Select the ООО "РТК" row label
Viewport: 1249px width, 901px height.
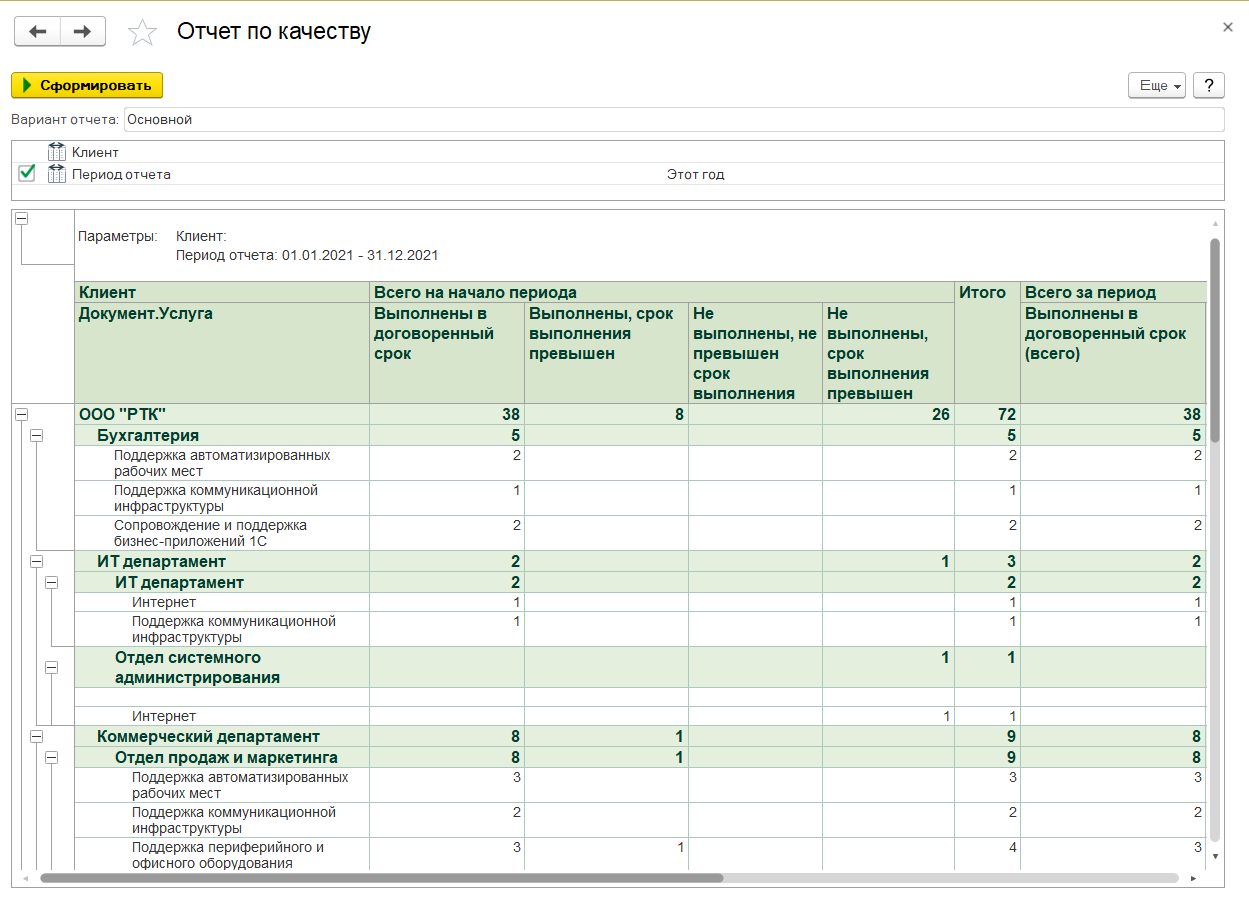(x=122, y=414)
